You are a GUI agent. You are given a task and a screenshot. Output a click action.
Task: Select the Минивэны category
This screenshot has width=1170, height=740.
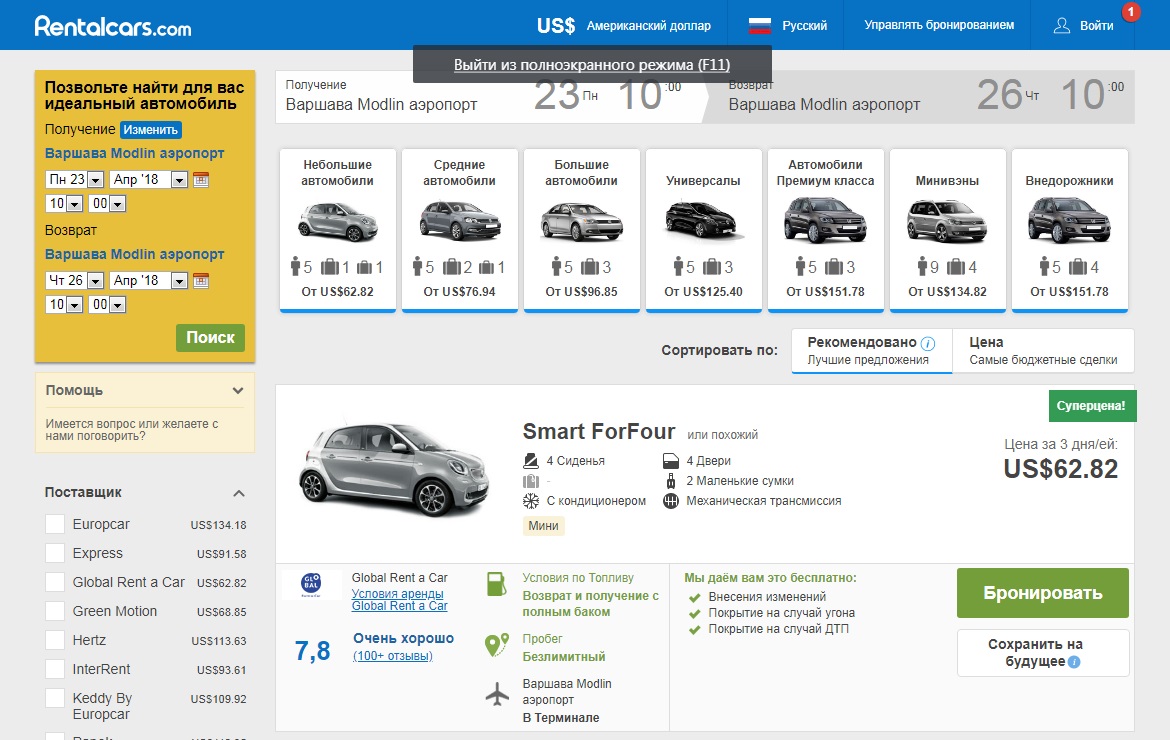(948, 230)
